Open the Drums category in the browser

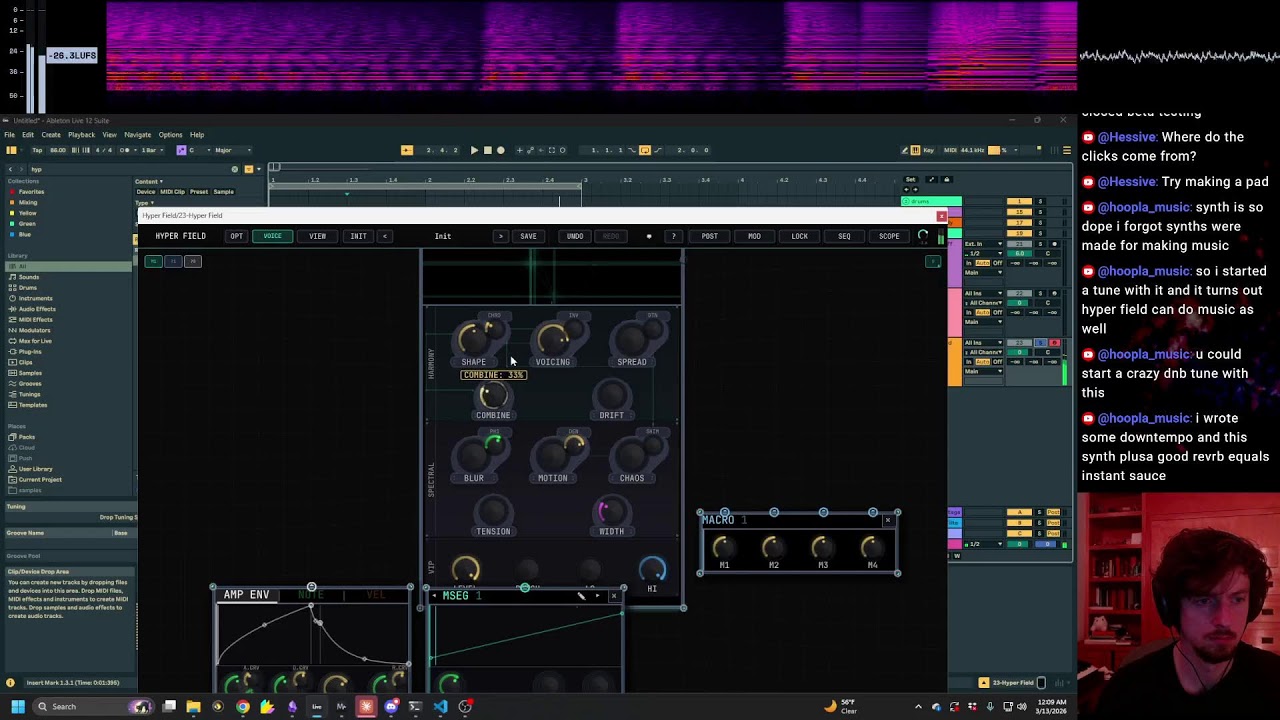click(27, 288)
